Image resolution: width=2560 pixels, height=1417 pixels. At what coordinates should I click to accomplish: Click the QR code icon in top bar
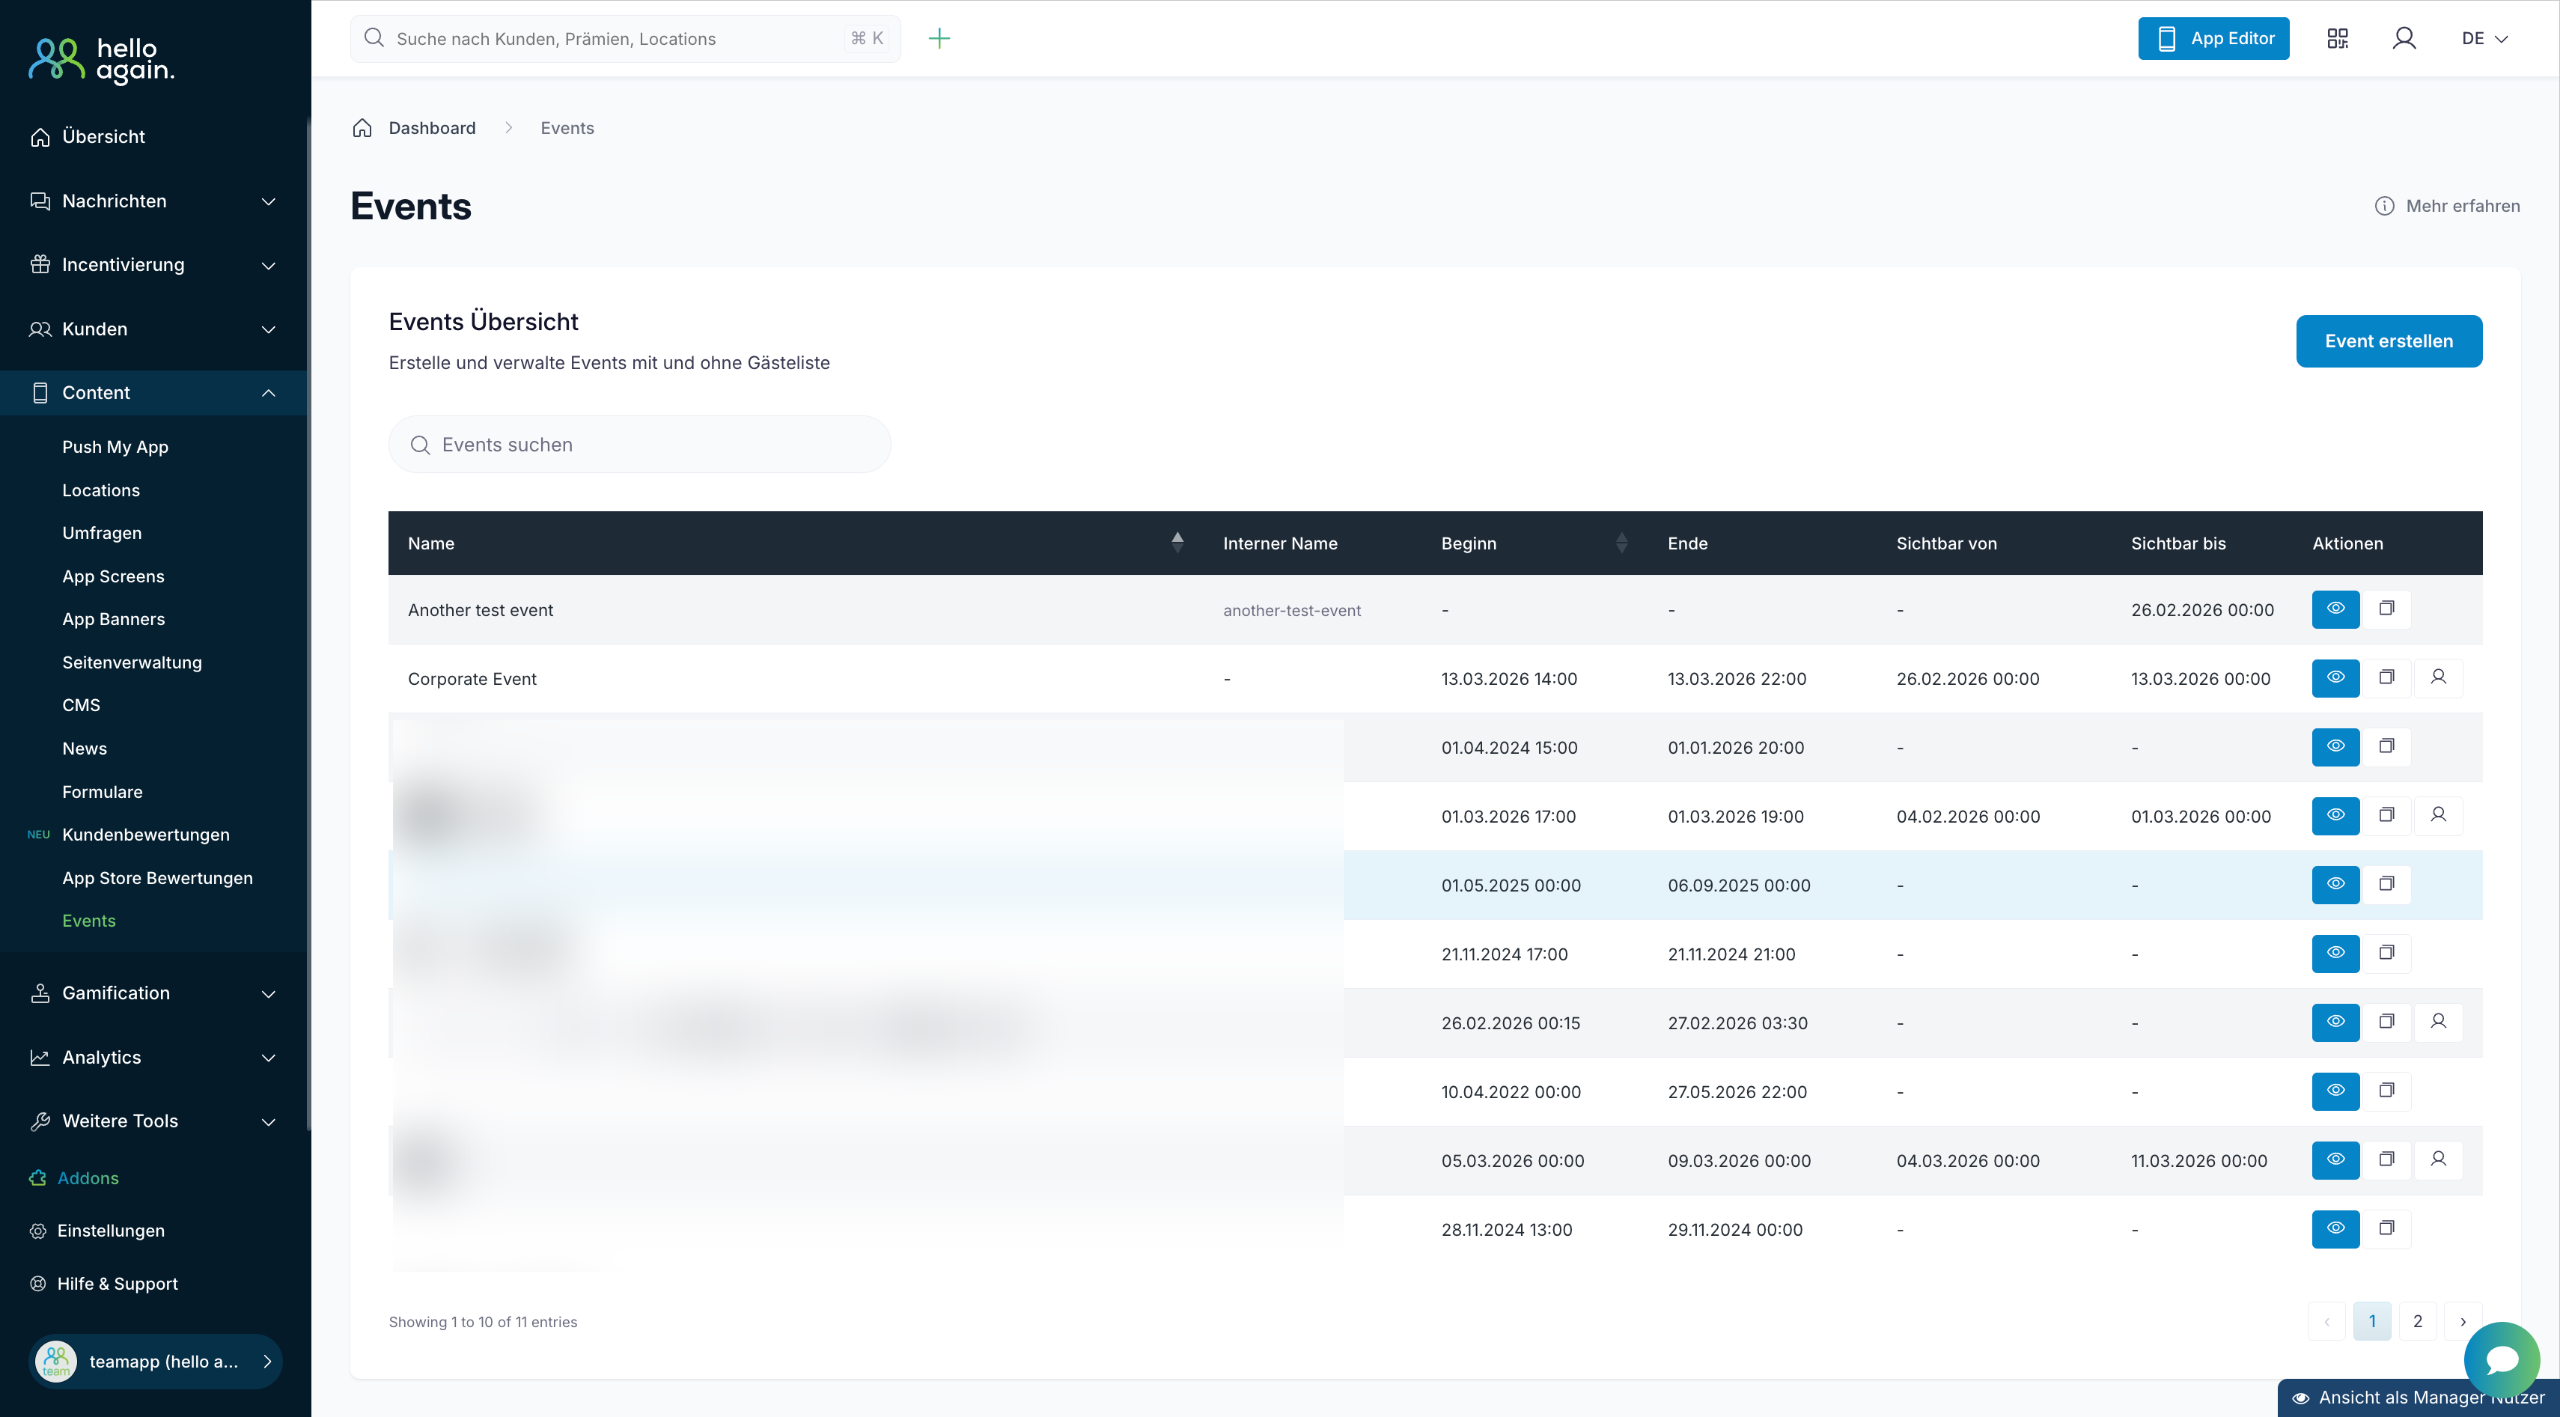[x=2337, y=38]
